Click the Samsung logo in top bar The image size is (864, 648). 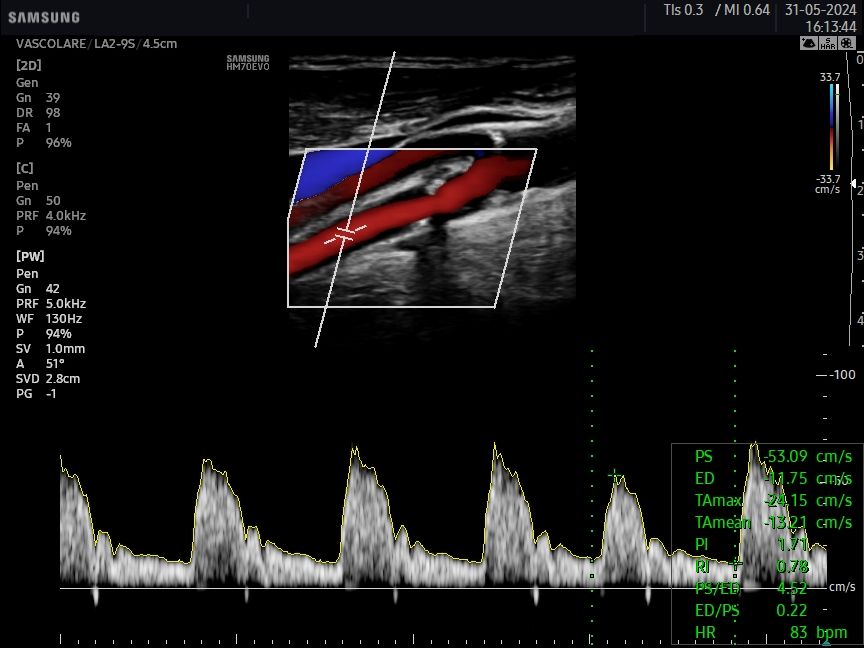point(44,17)
